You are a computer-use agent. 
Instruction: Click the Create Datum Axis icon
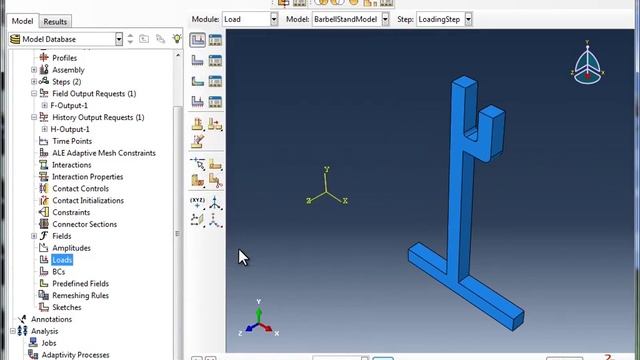pos(215,202)
